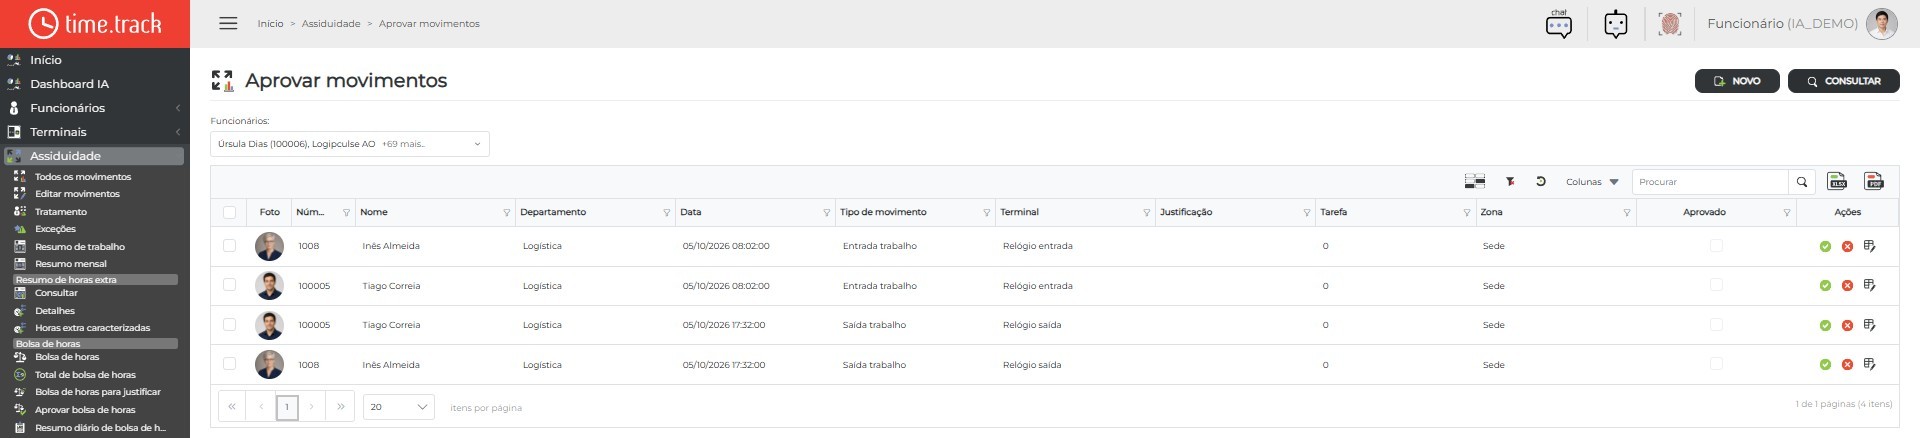1920x438 pixels.
Task: Open Resumo mensal in sidebar
Action: [x=71, y=264]
